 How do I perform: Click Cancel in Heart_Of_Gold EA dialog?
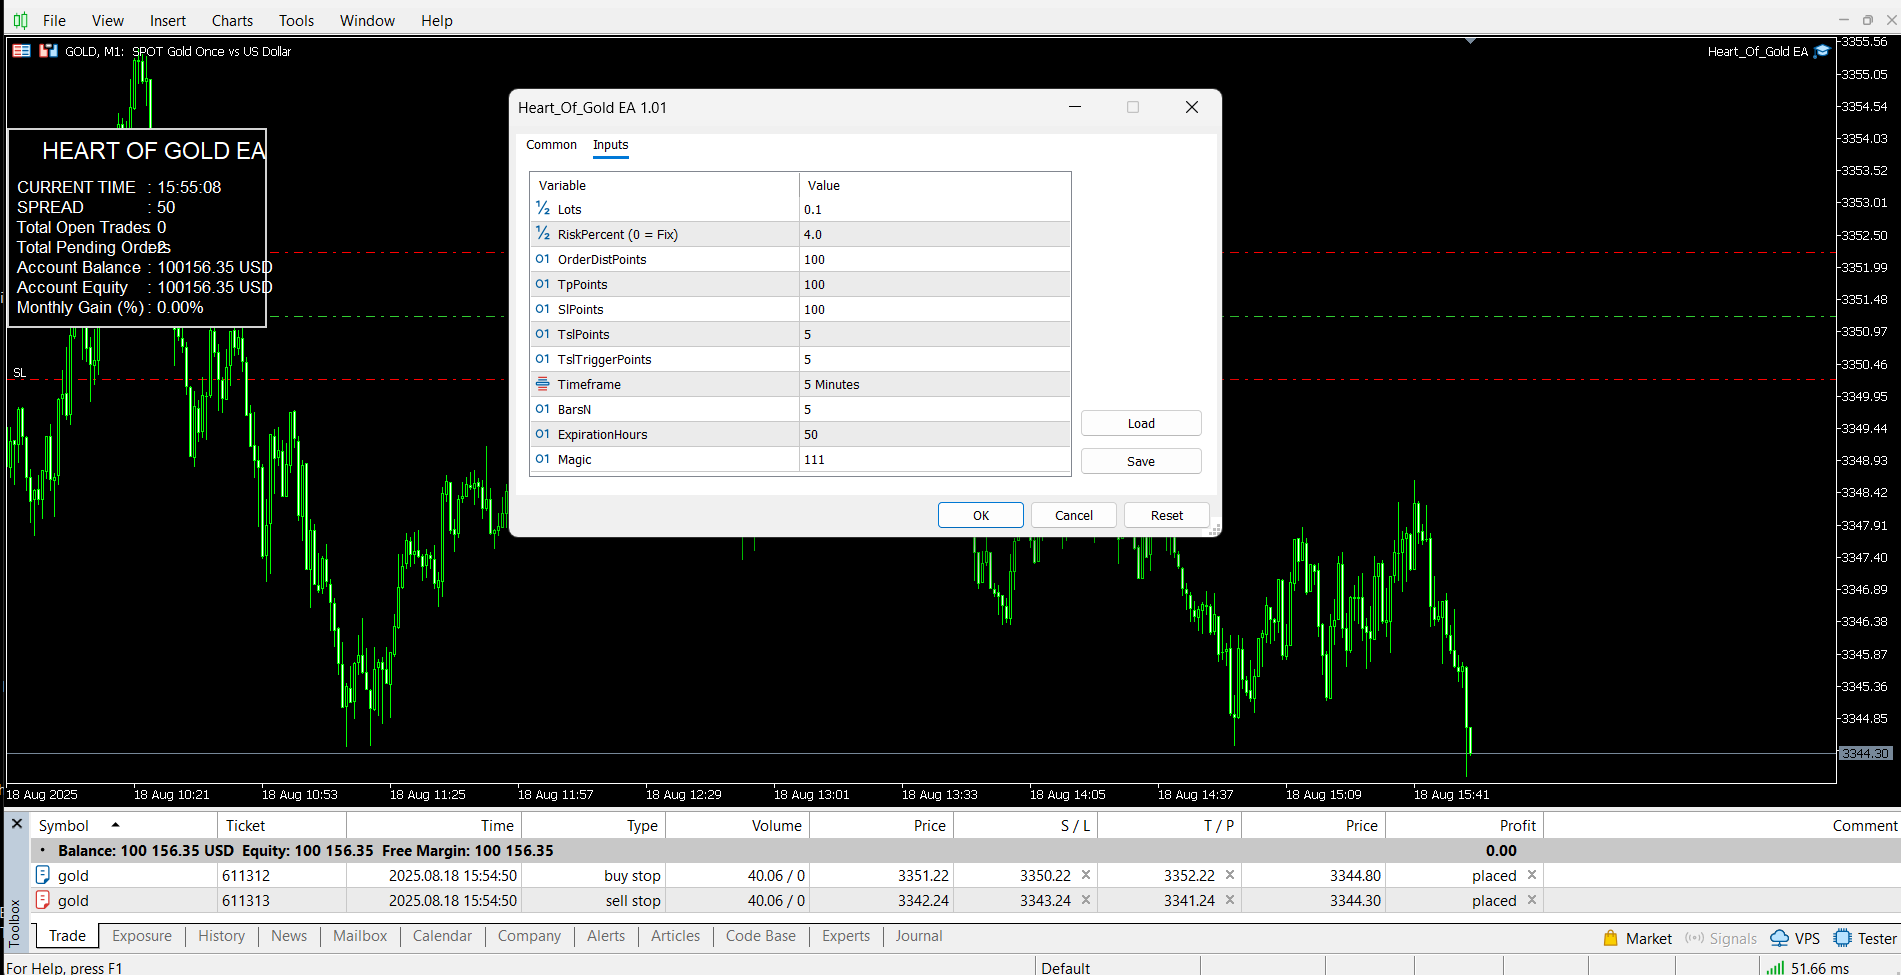point(1074,515)
